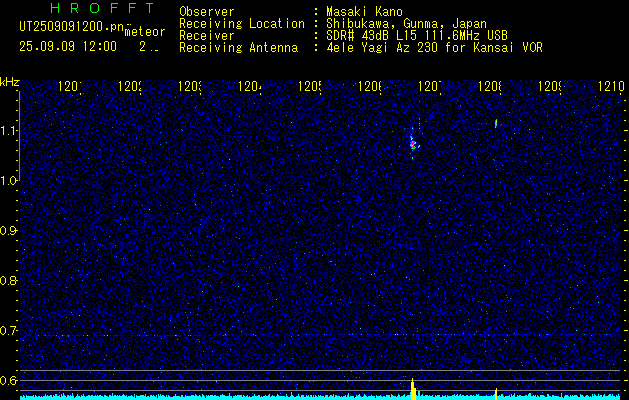The width and height of the screenshot is (629, 400).
Task: Click the small yellow spike near 1208 at bottom
Action: 496,394
